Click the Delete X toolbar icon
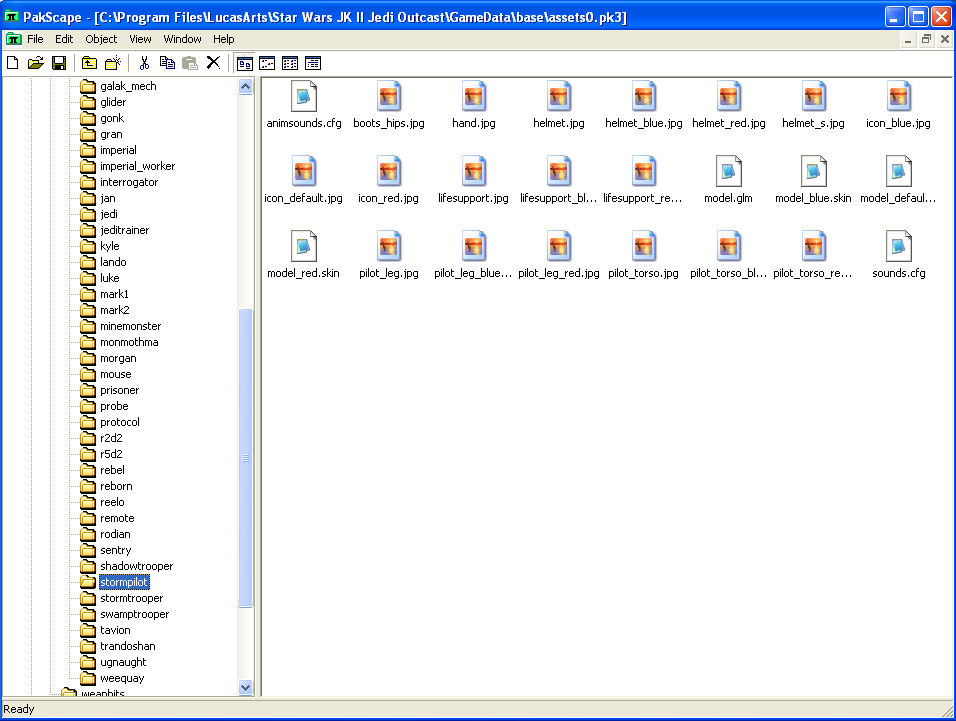The image size is (956, 721). click(x=213, y=63)
